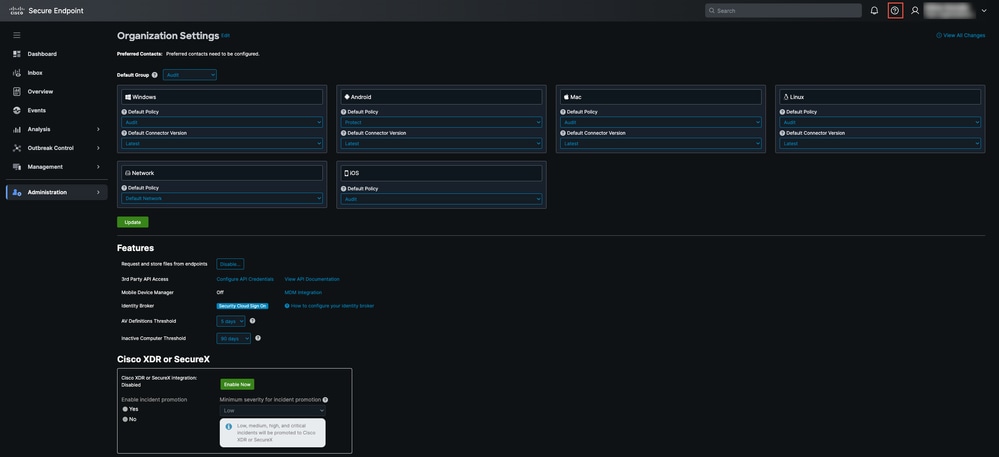Open the Default Group dropdown
This screenshot has width=999, height=457.
point(190,75)
